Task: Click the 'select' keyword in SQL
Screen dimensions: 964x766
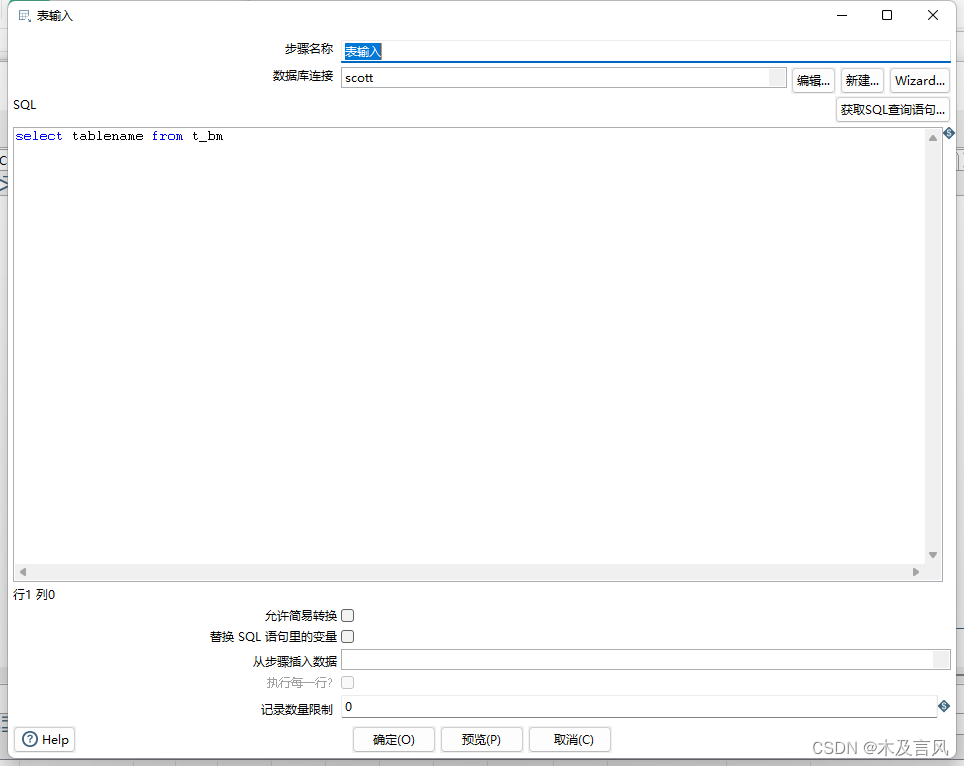Action: point(39,136)
